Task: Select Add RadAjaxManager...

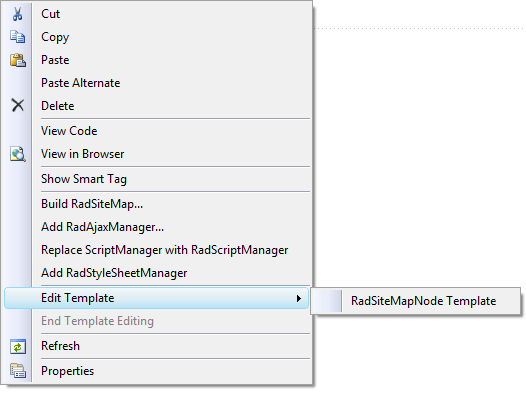Action: pyautogui.click(x=156, y=227)
